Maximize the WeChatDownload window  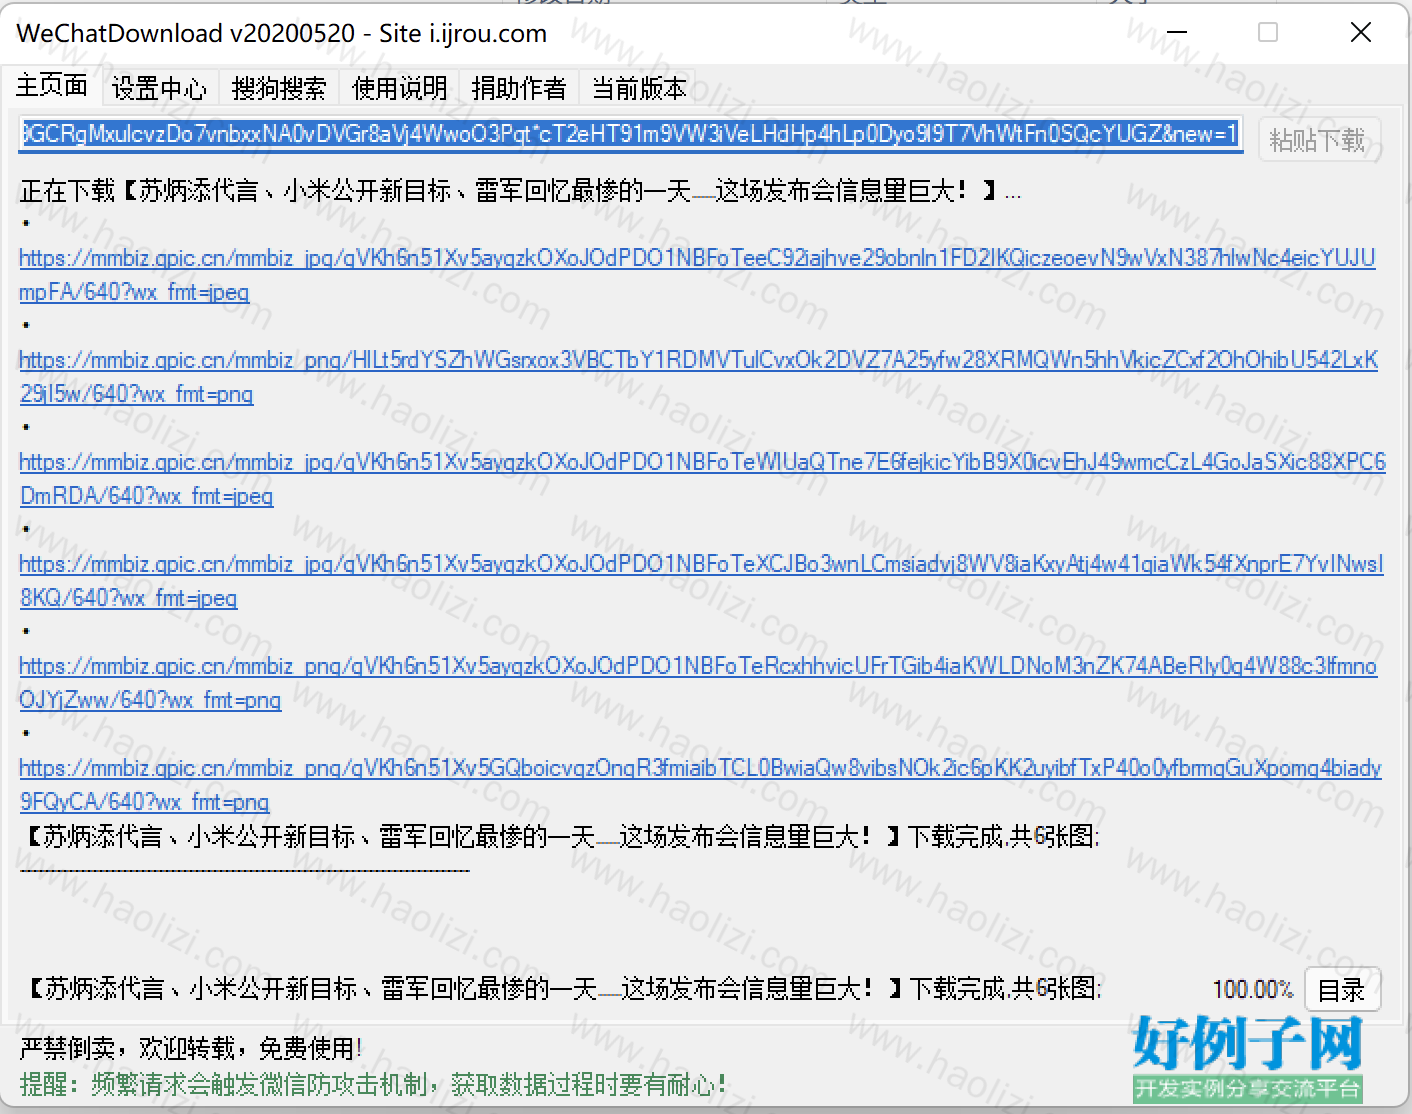1268,33
